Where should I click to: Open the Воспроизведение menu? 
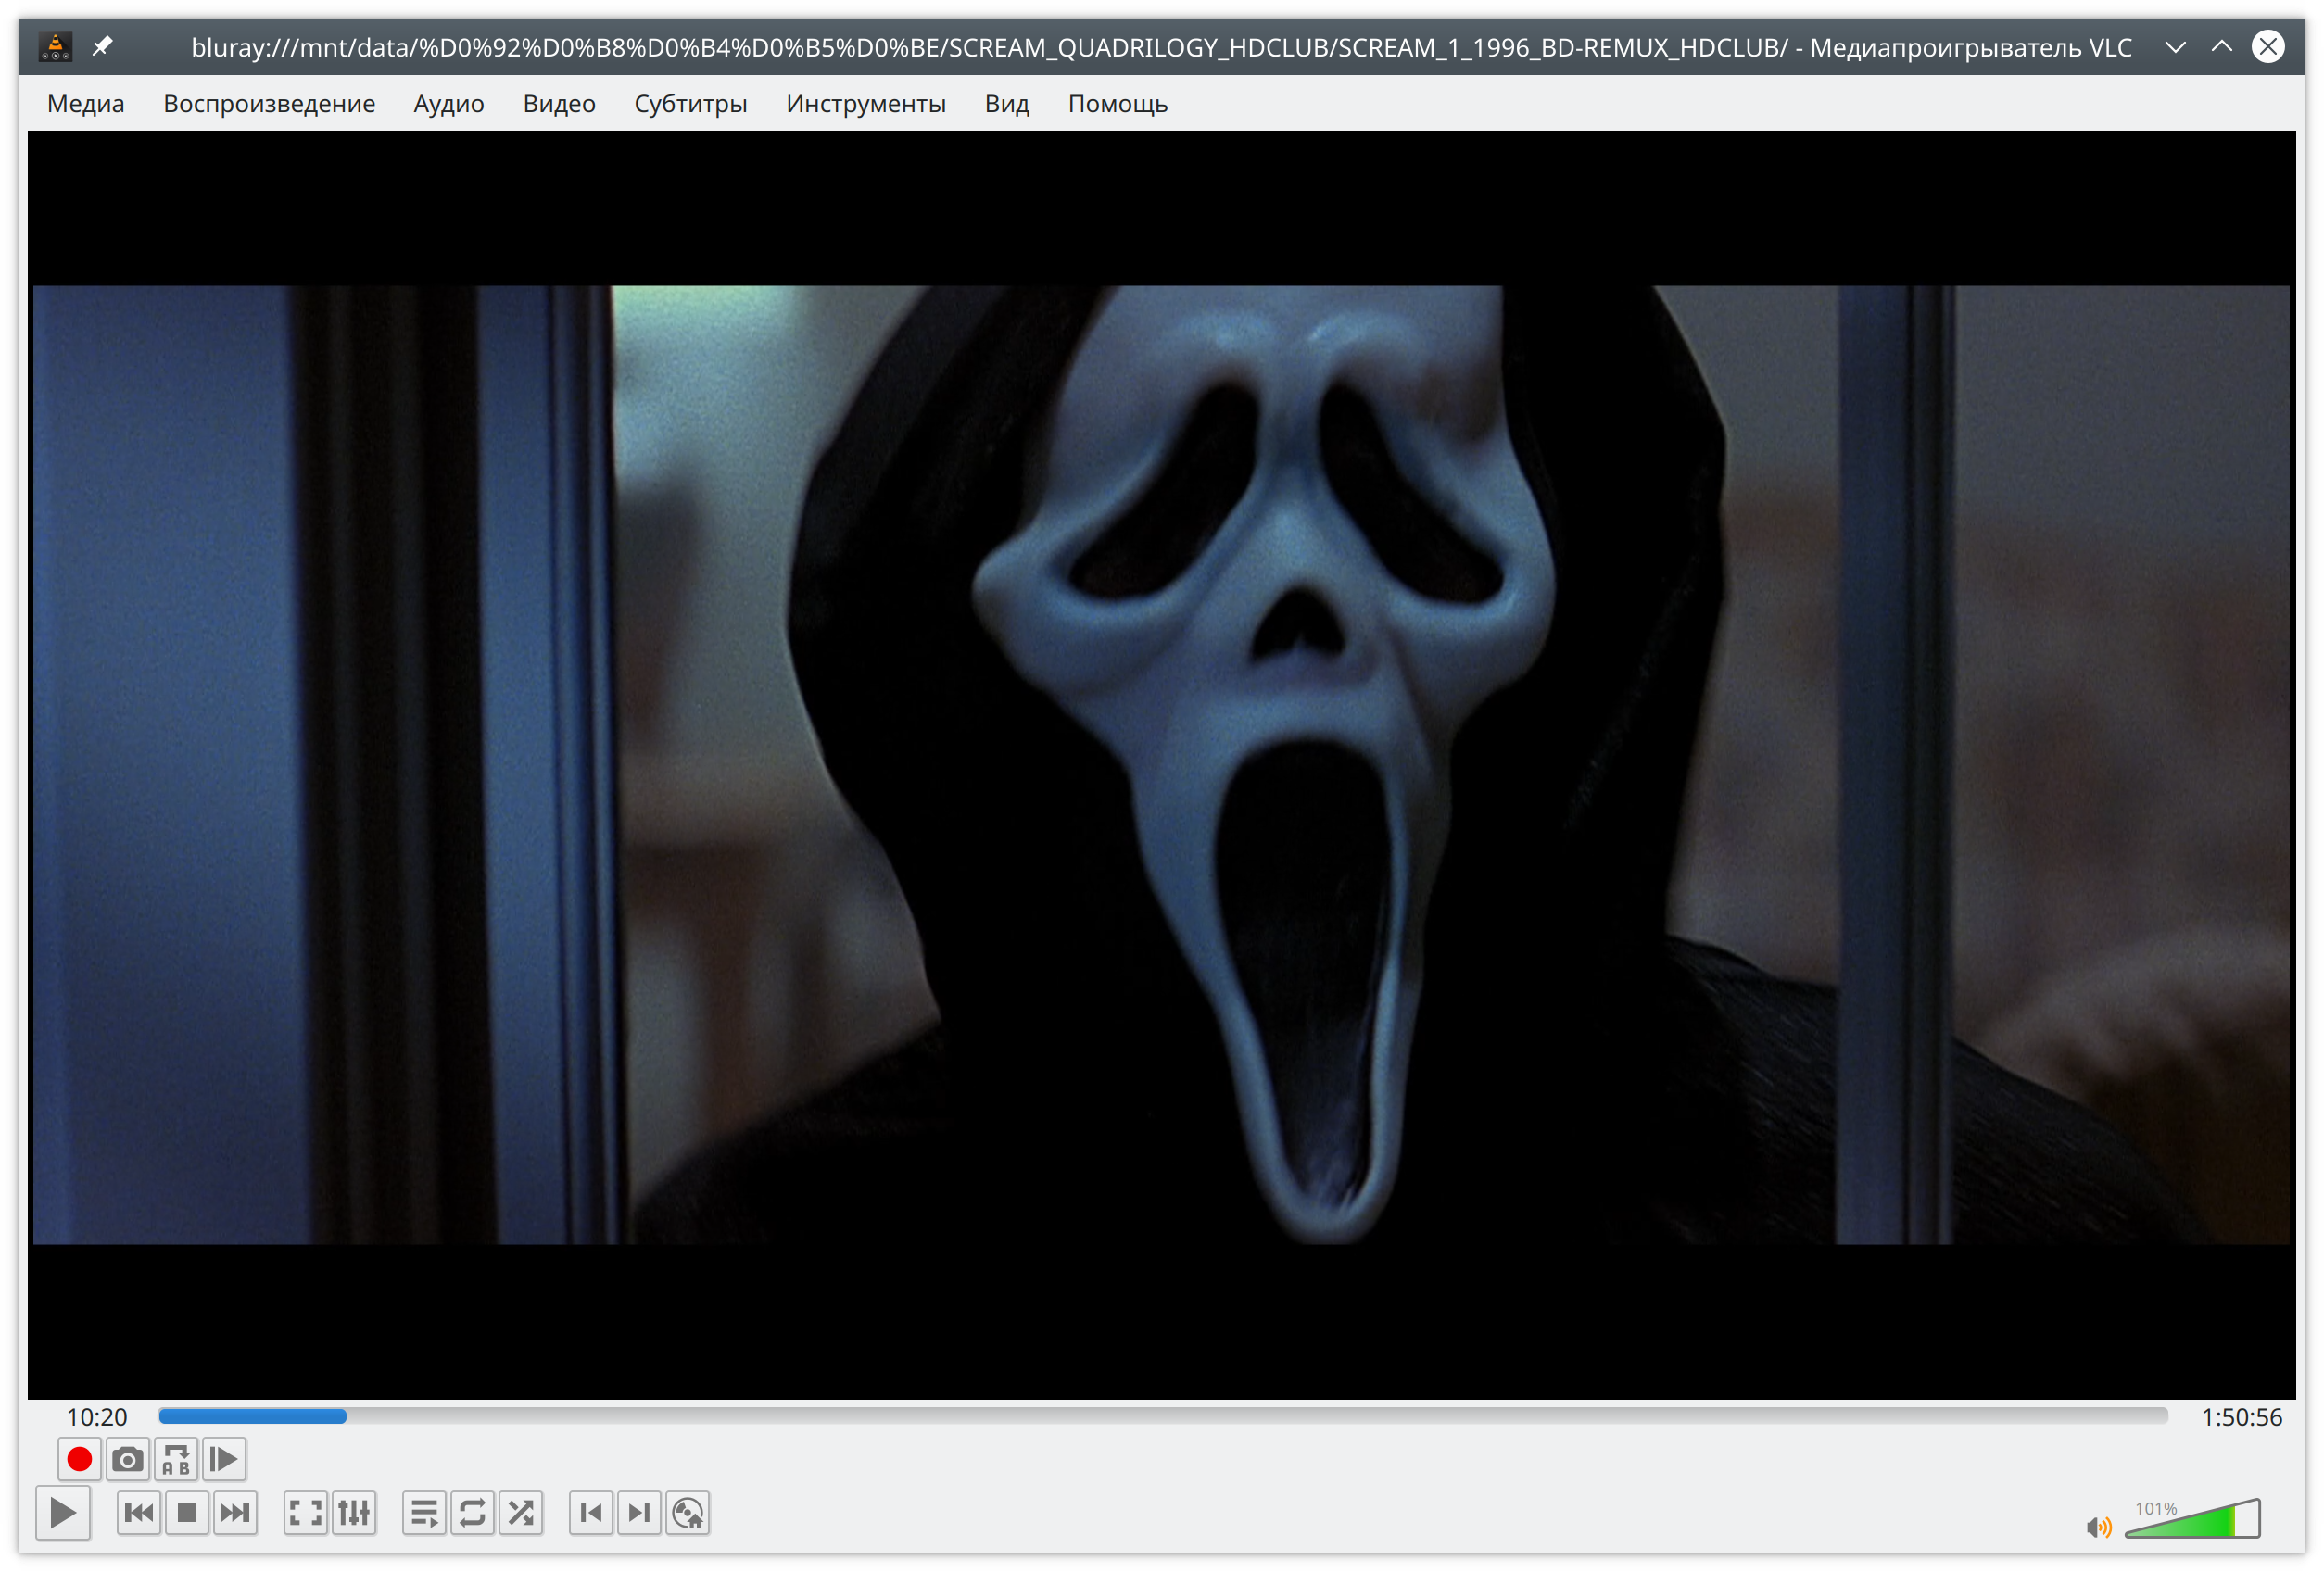(x=269, y=104)
